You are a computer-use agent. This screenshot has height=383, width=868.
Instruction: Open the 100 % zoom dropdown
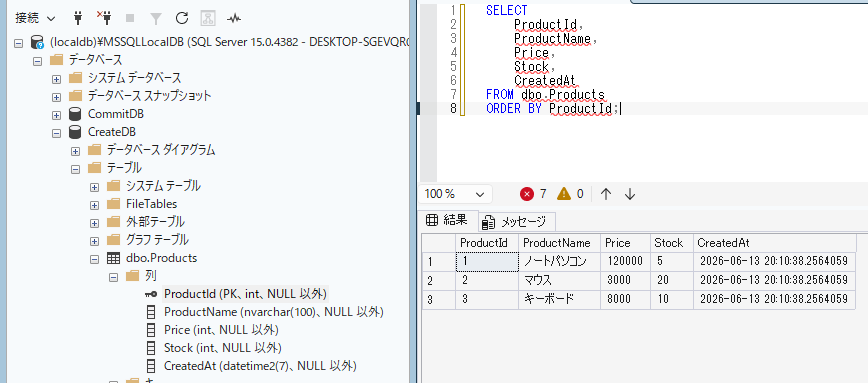455,194
